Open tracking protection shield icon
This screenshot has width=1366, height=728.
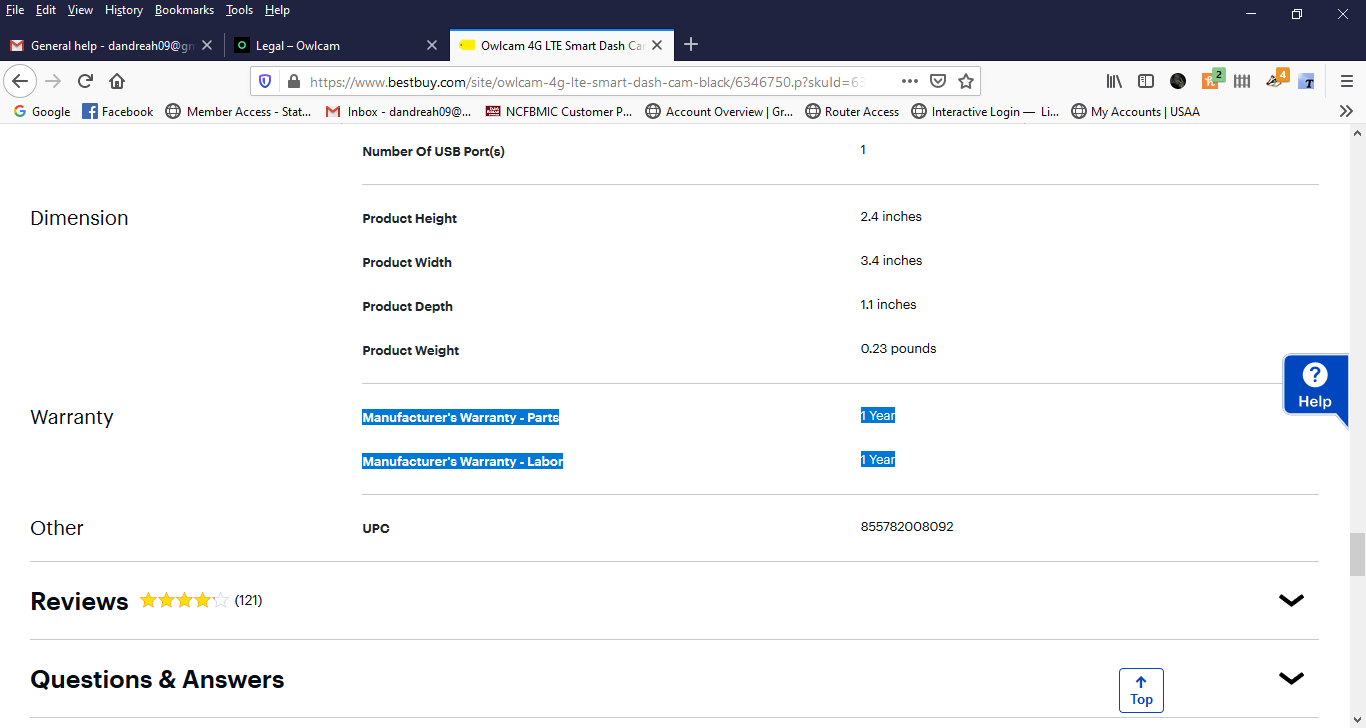click(265, 81)
